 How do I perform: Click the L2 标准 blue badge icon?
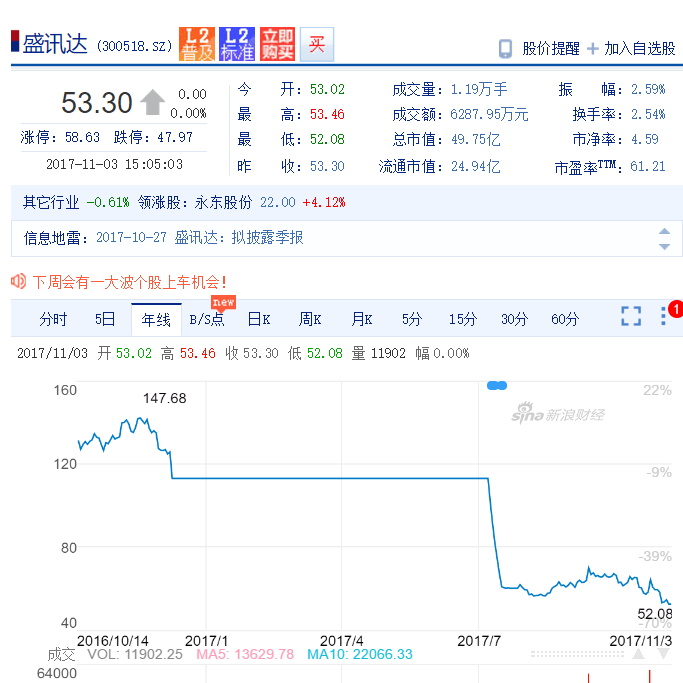(x=237, y=44)
